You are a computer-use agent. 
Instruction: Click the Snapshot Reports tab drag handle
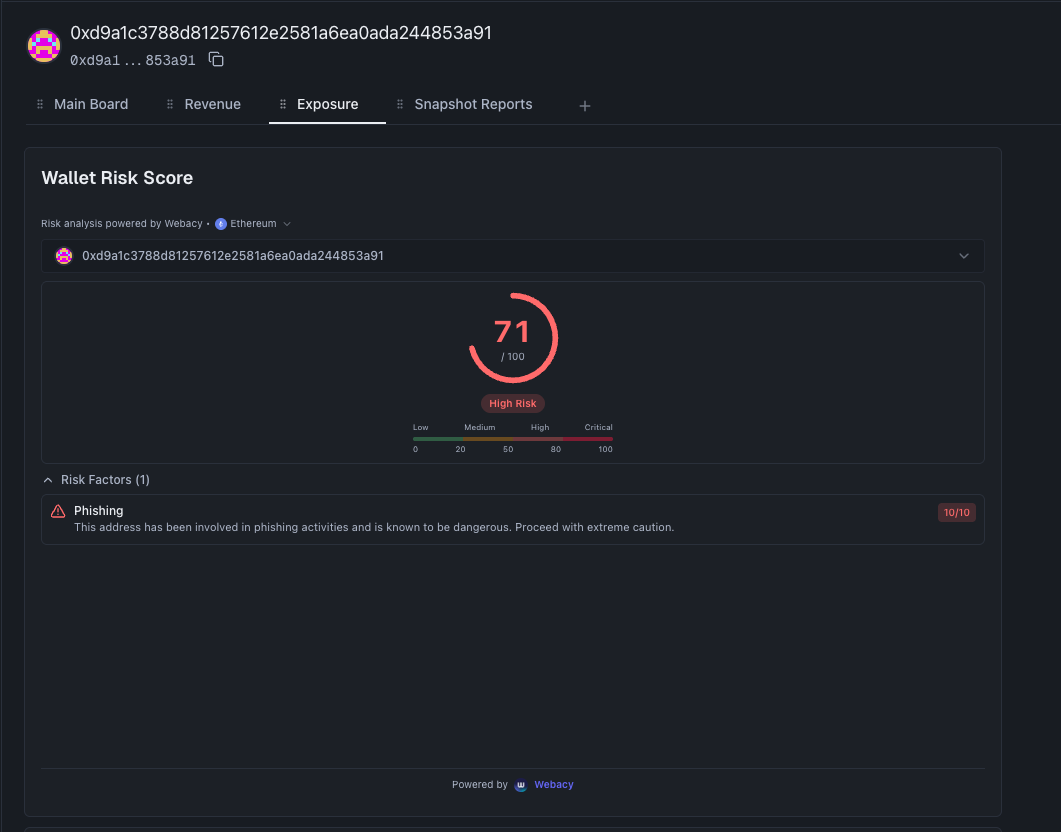pos(401,104)
